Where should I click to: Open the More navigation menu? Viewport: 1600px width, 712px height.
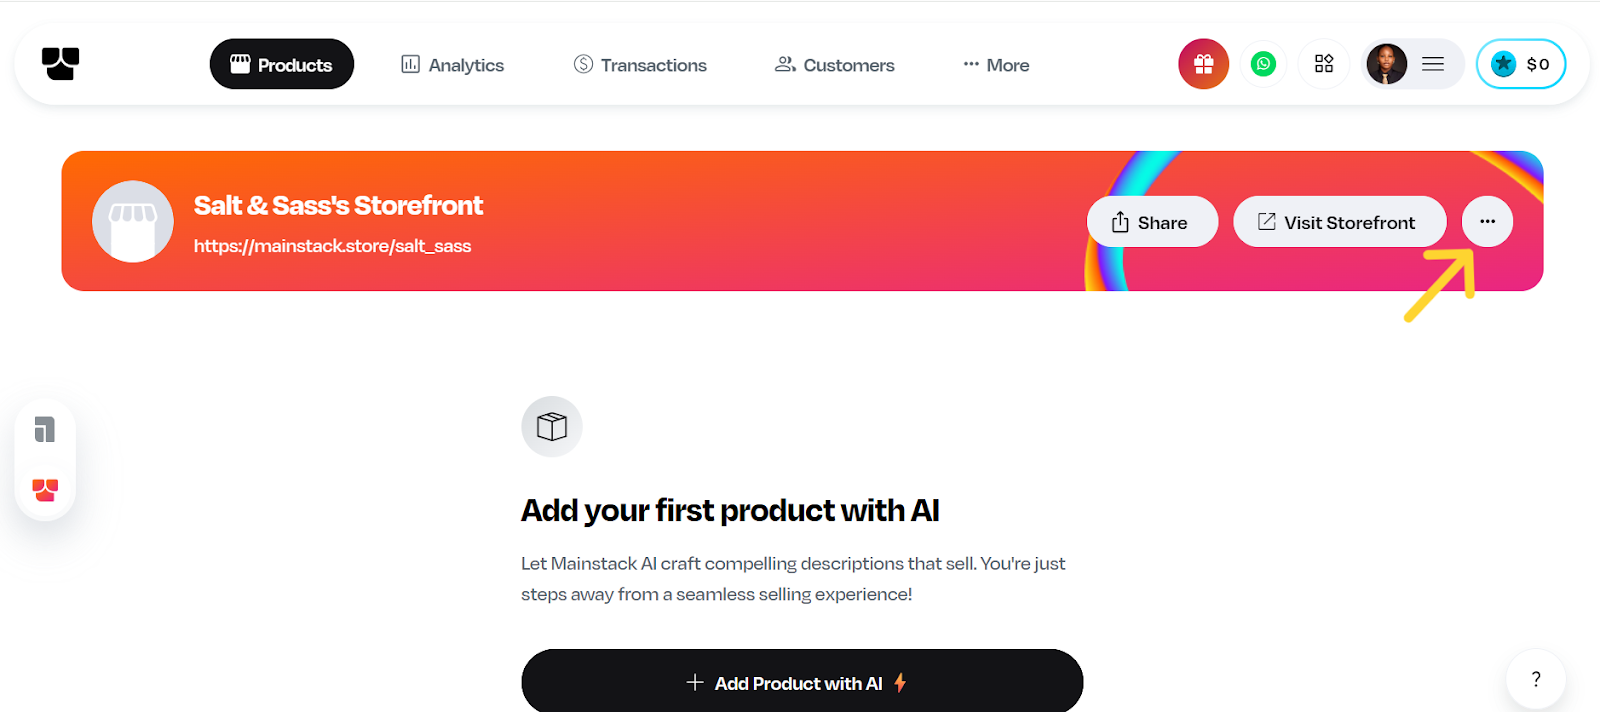(995, 64)
